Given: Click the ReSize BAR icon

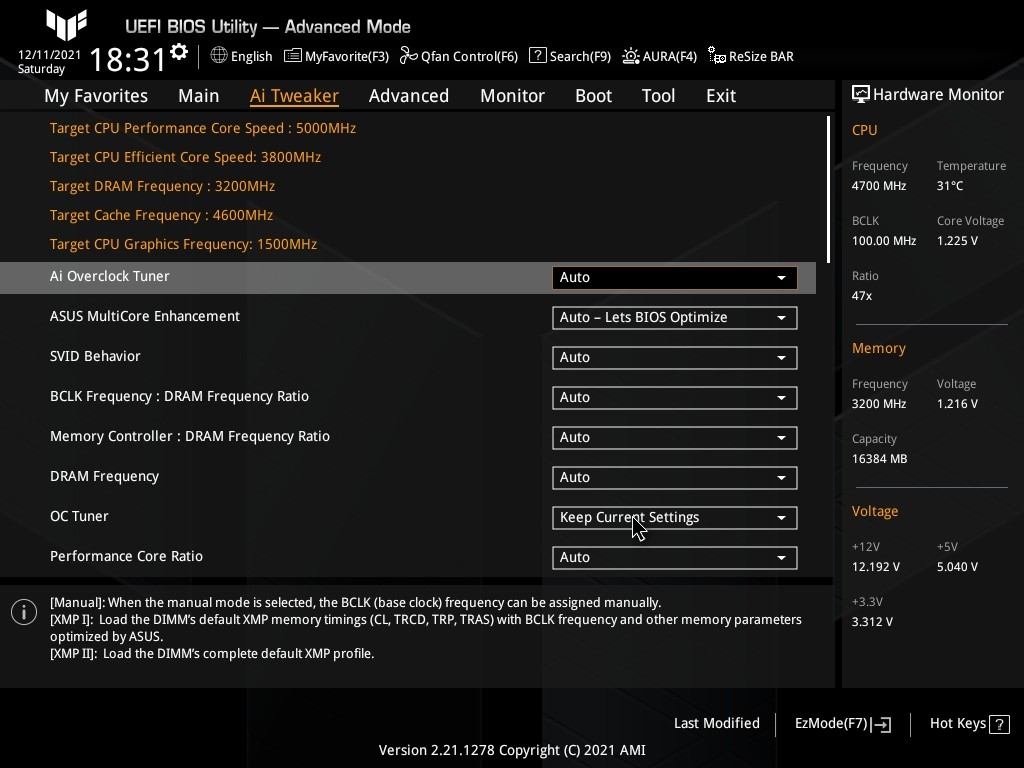Looking at the screenshot, I should 716,56.
